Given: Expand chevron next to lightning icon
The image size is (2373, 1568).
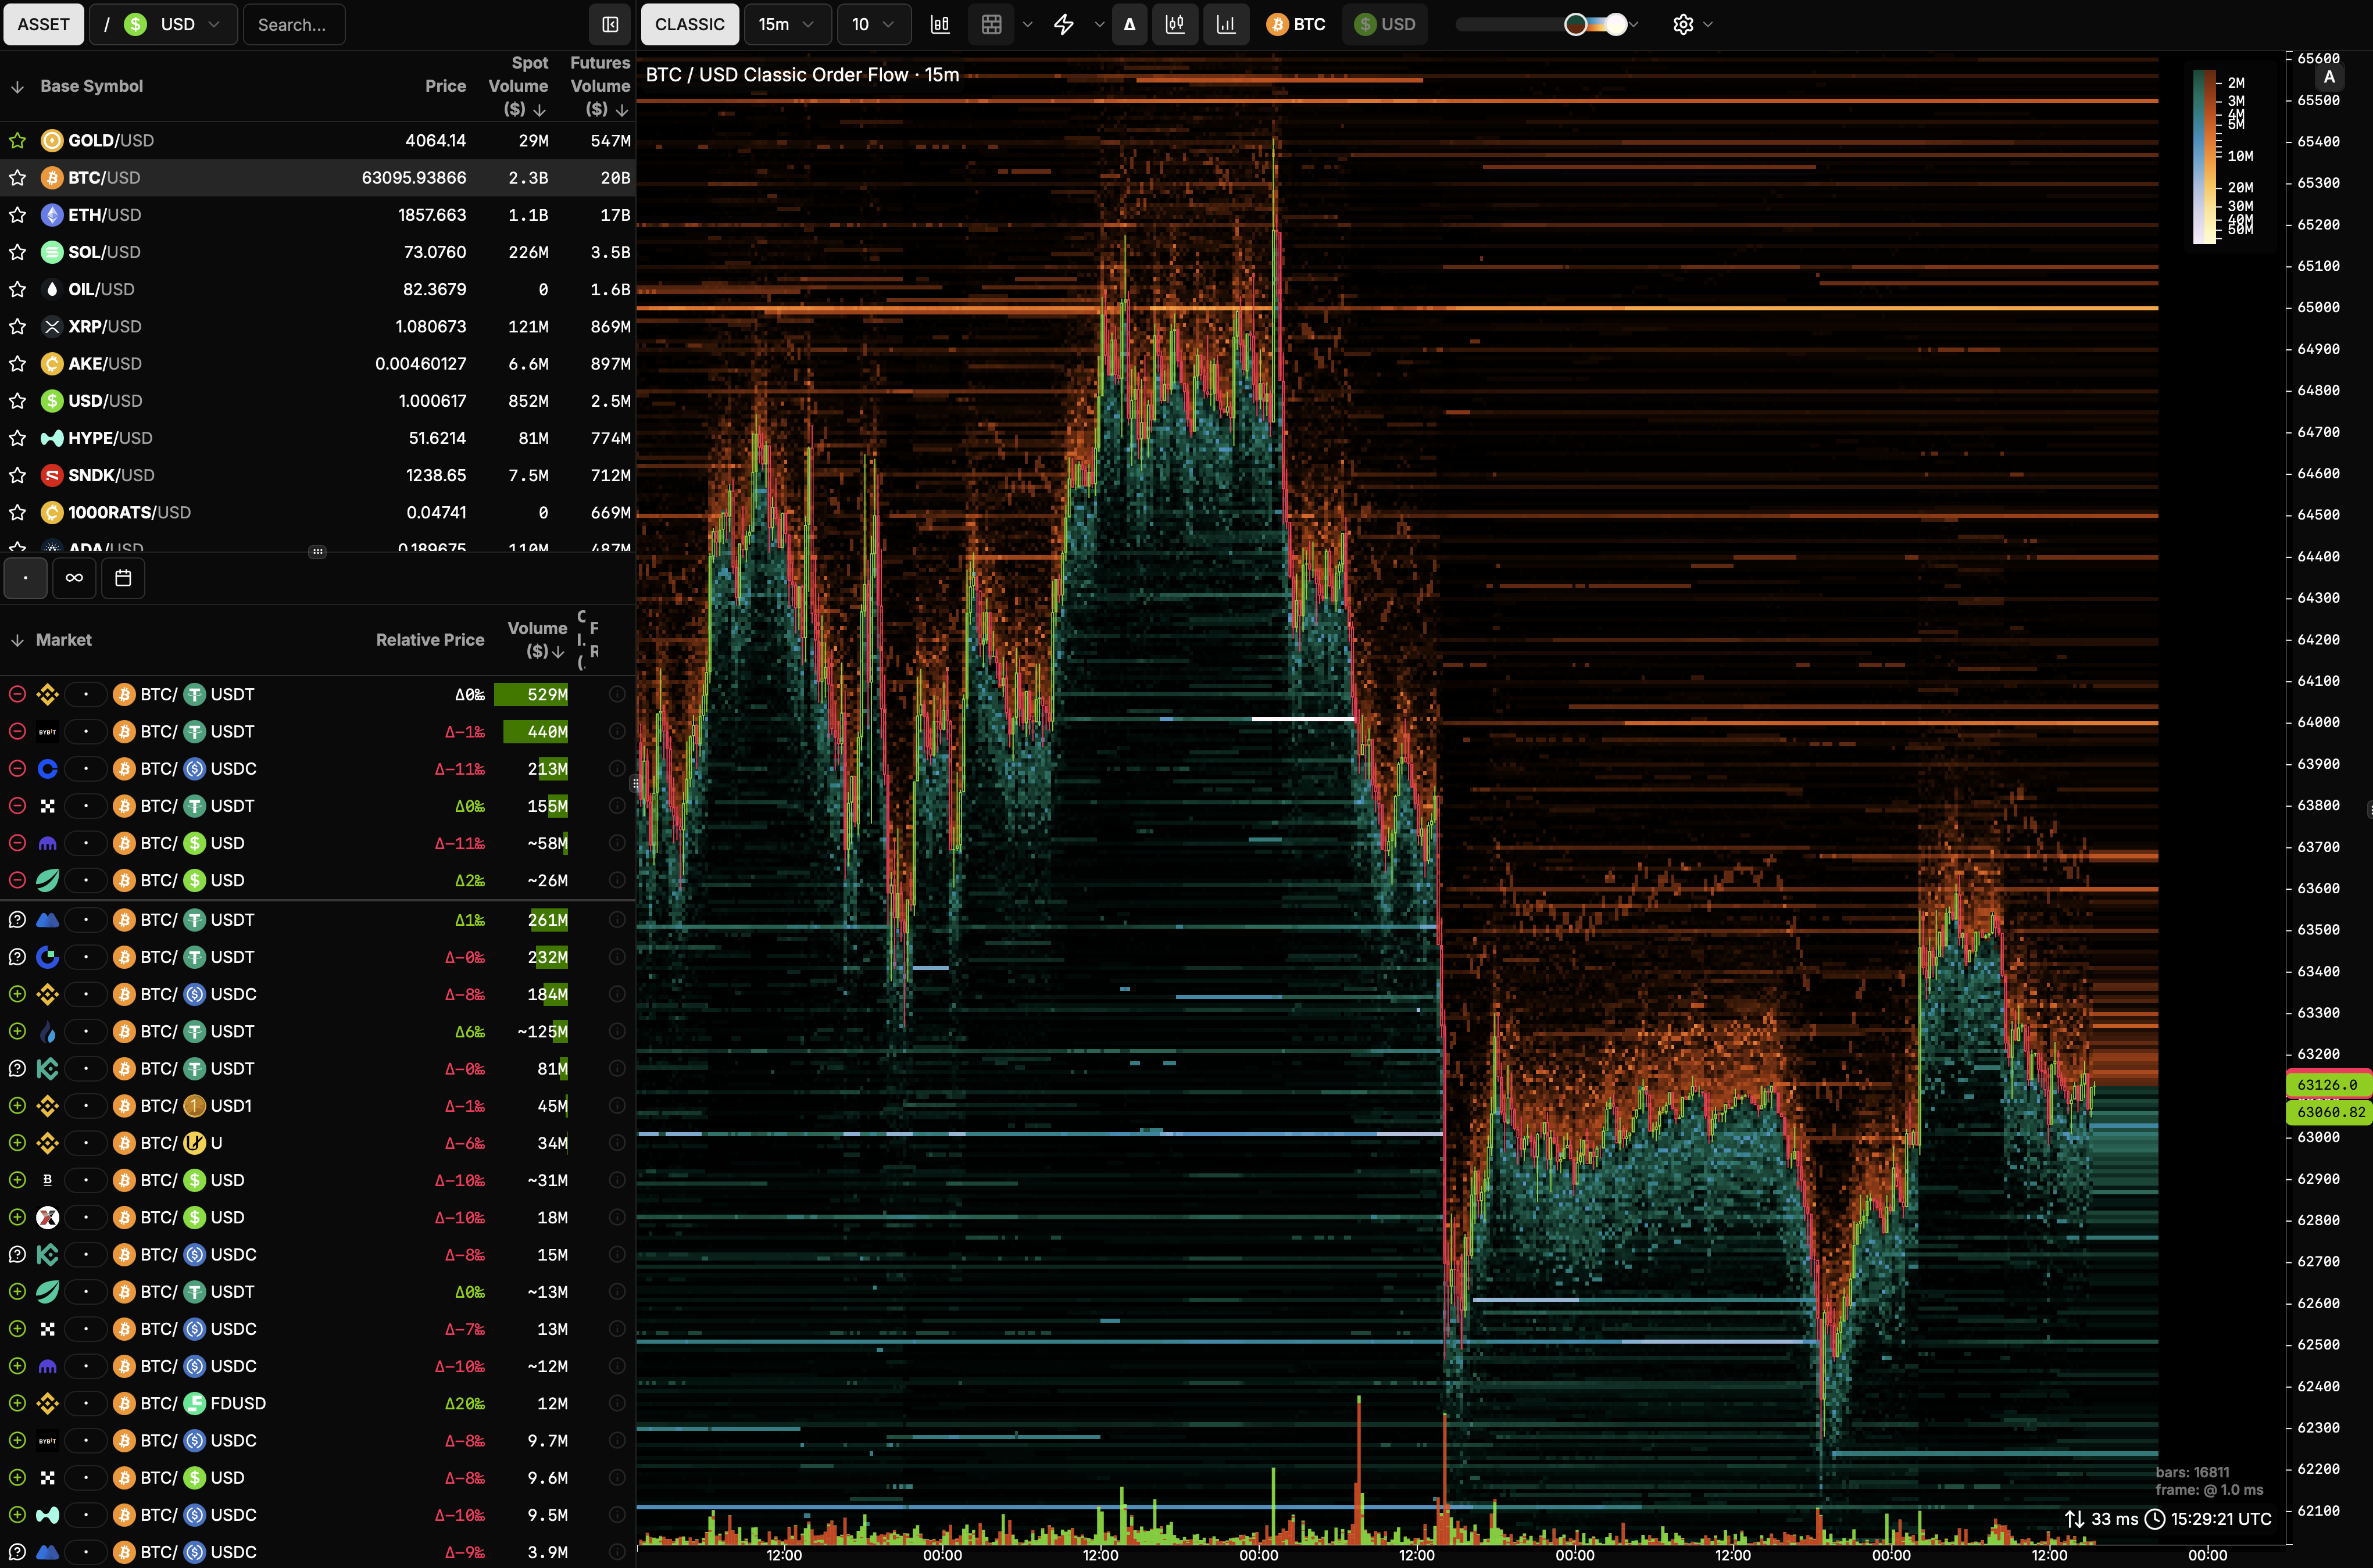Looking at the screenshot, I should (1099, 24).
